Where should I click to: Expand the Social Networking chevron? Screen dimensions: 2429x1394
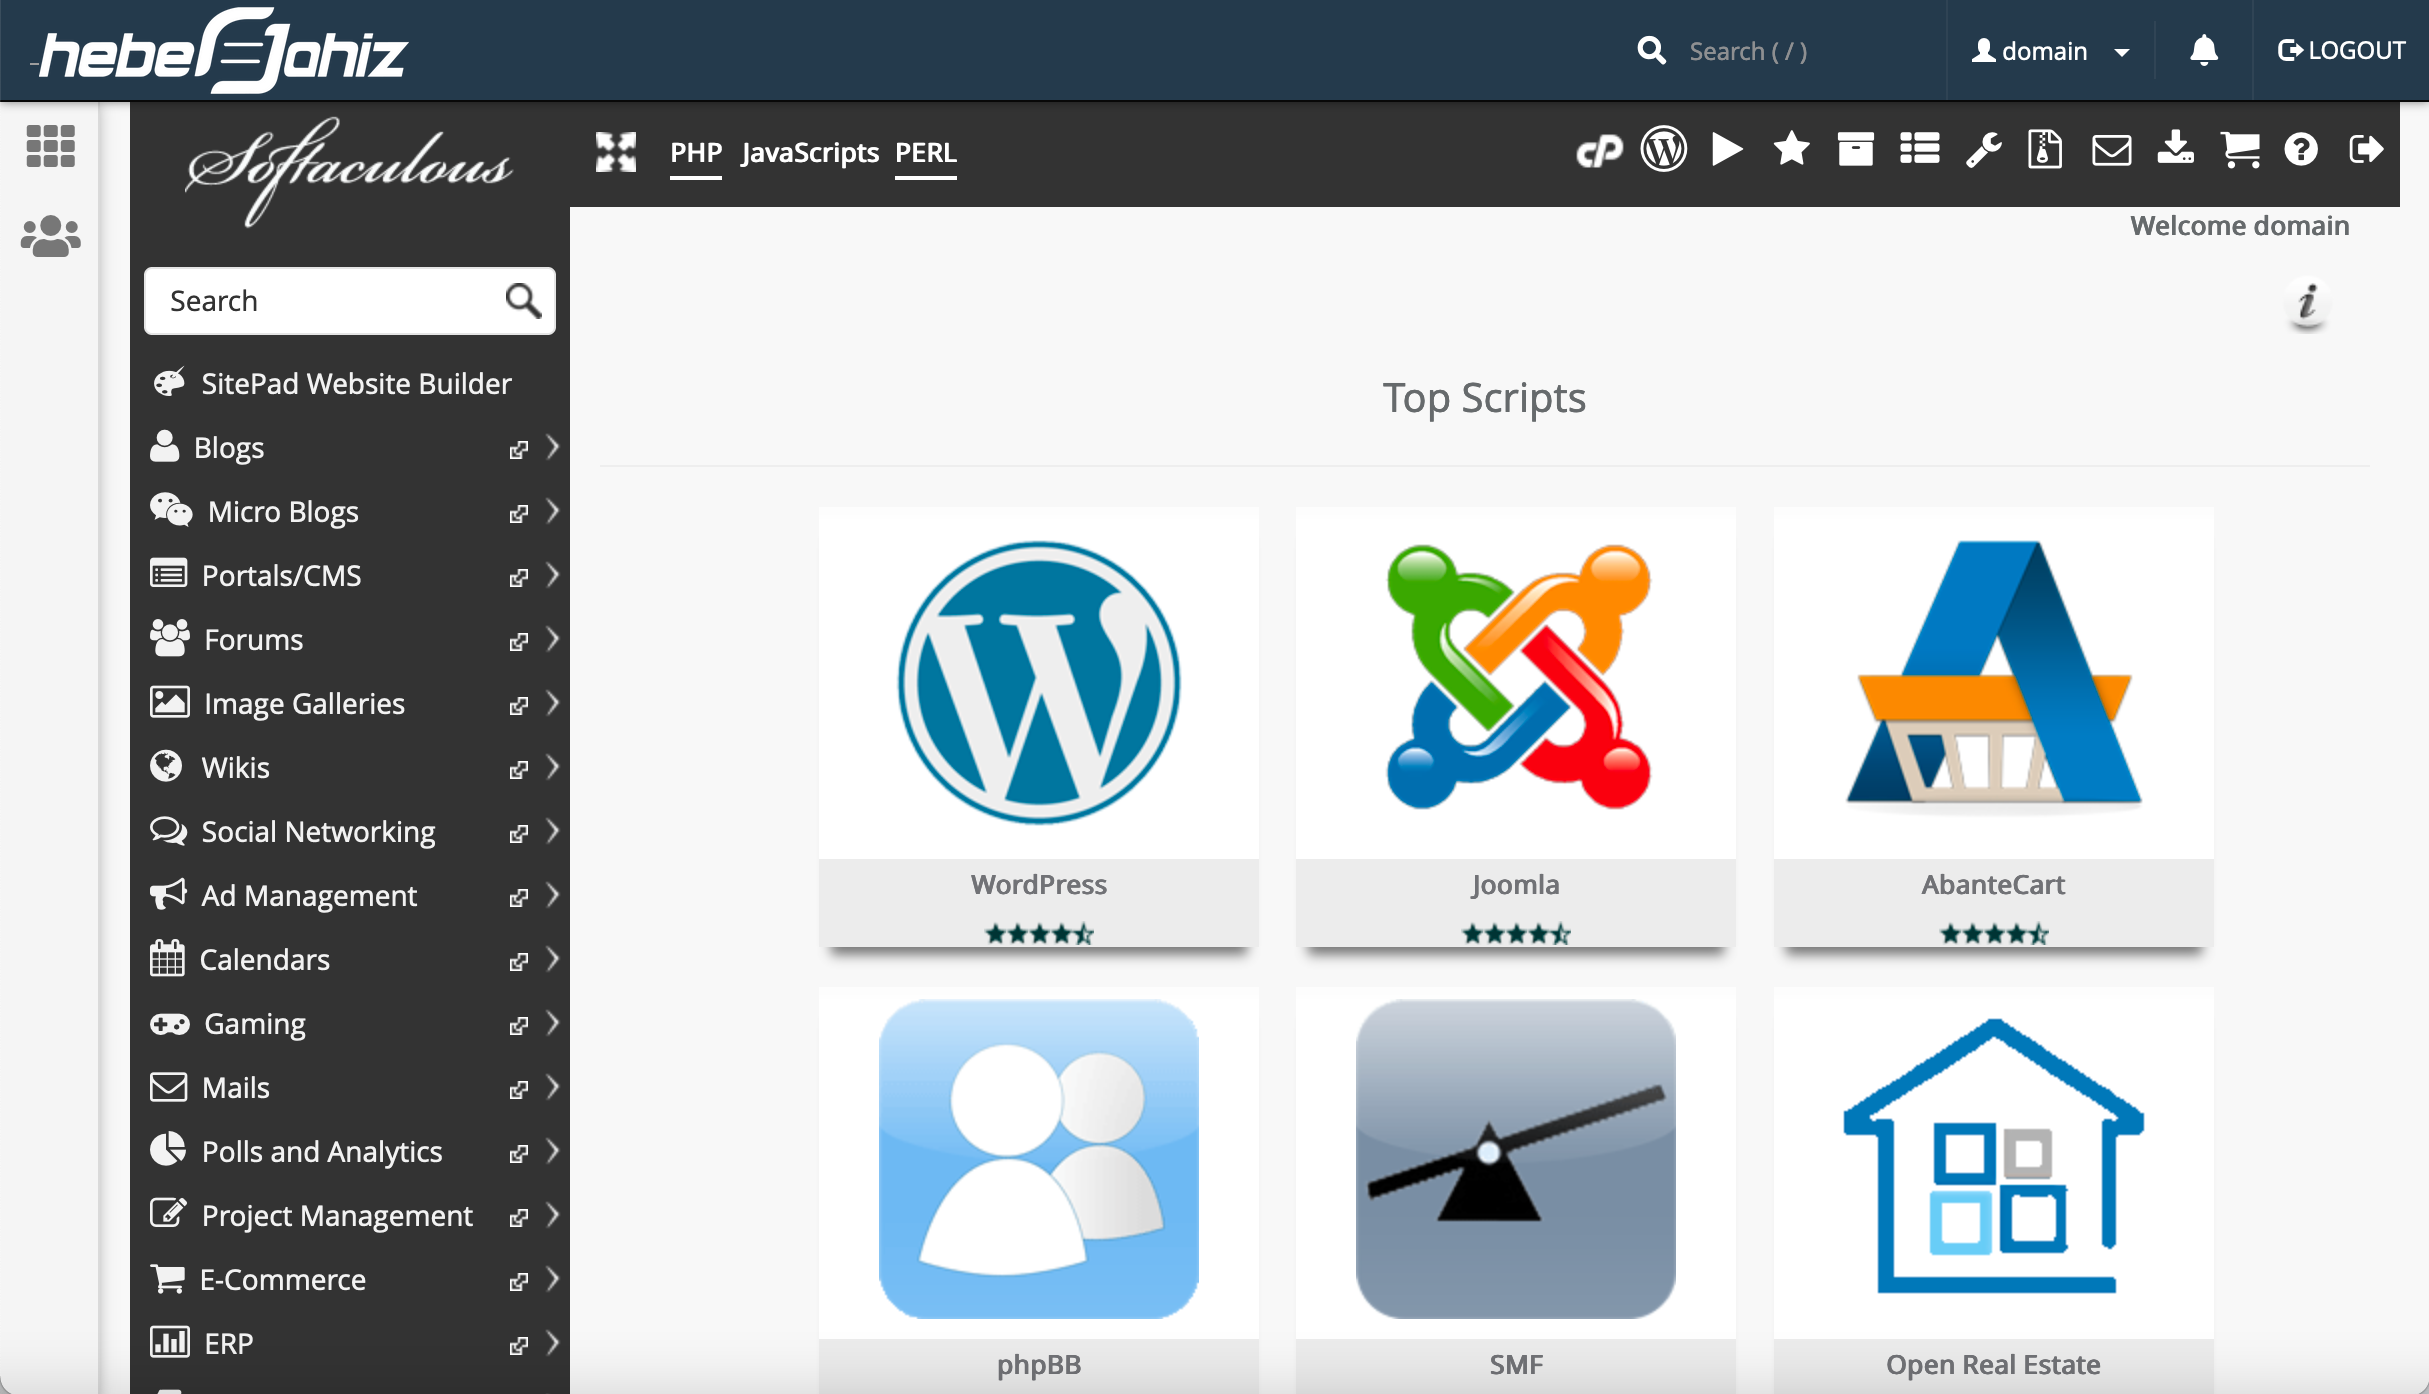[x=552, y=831]
